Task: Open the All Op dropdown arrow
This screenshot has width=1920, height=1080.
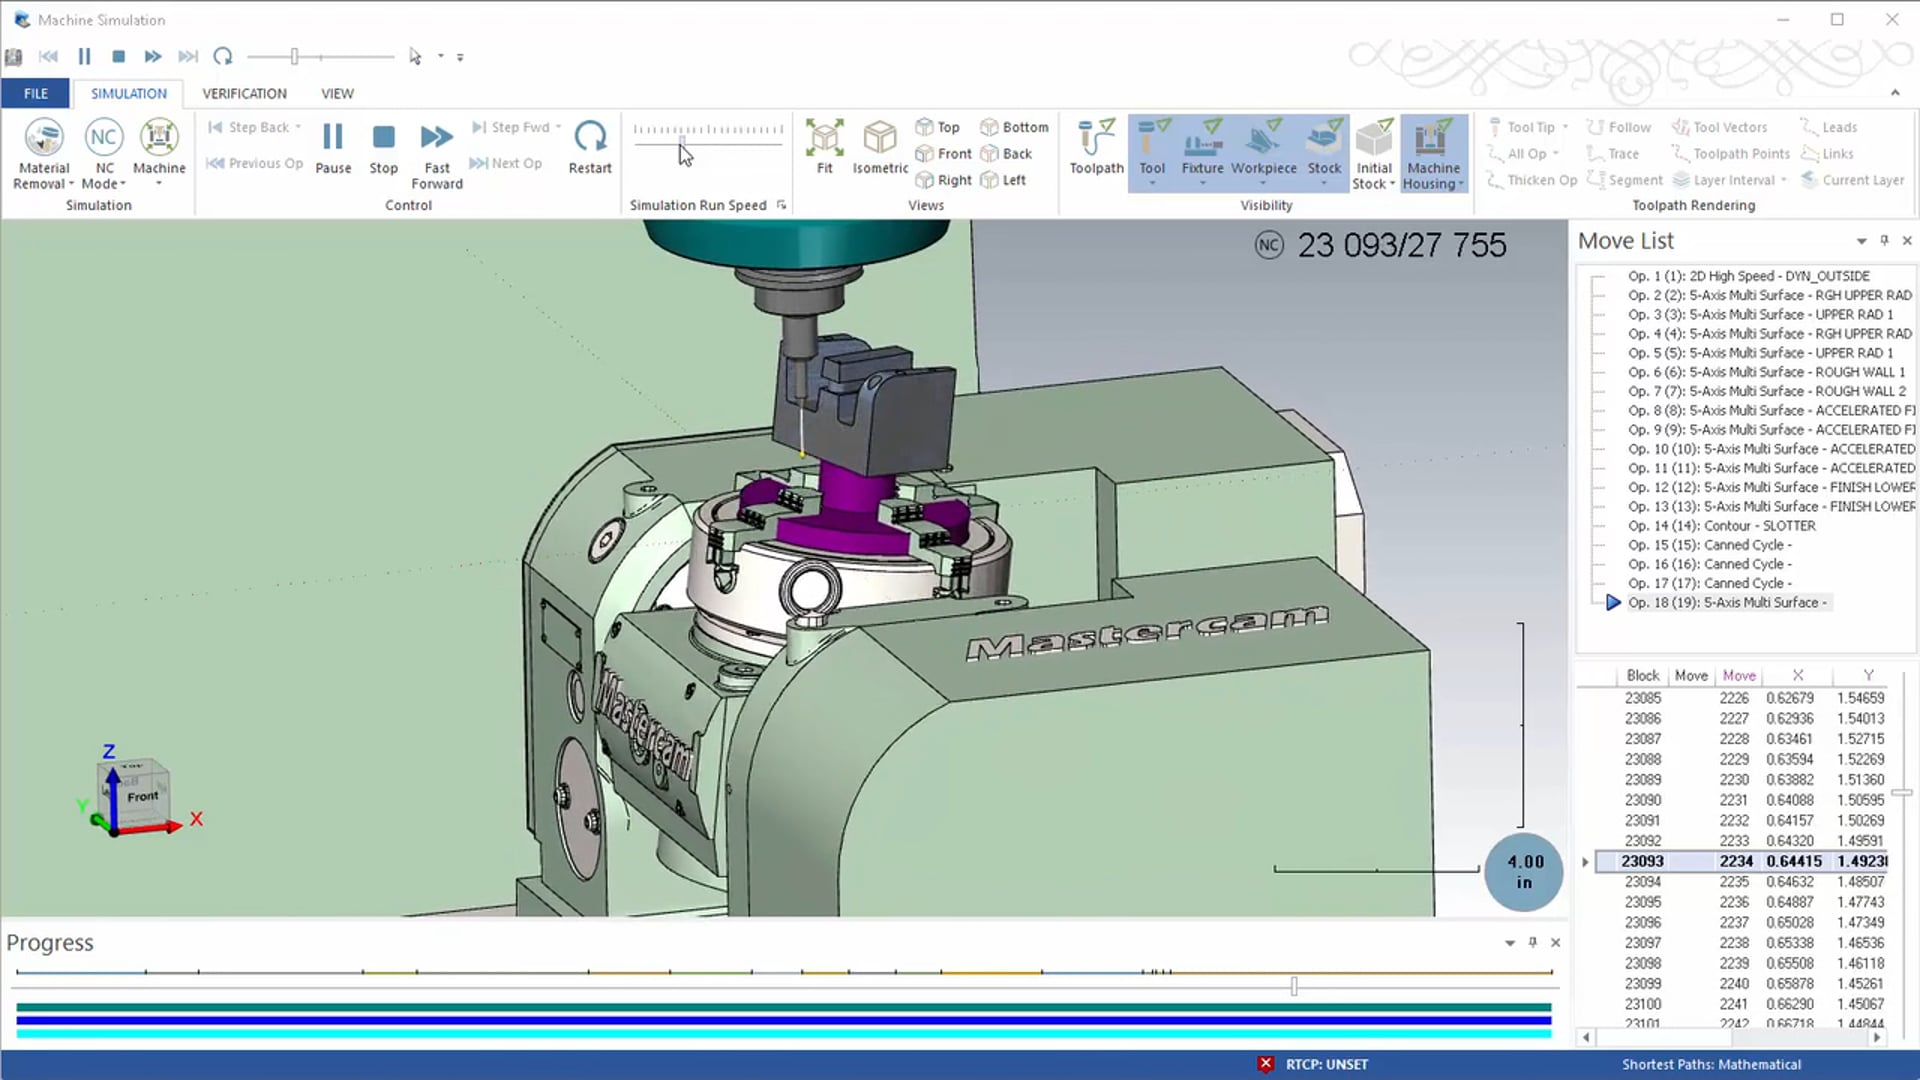Action: (1556, 154)
